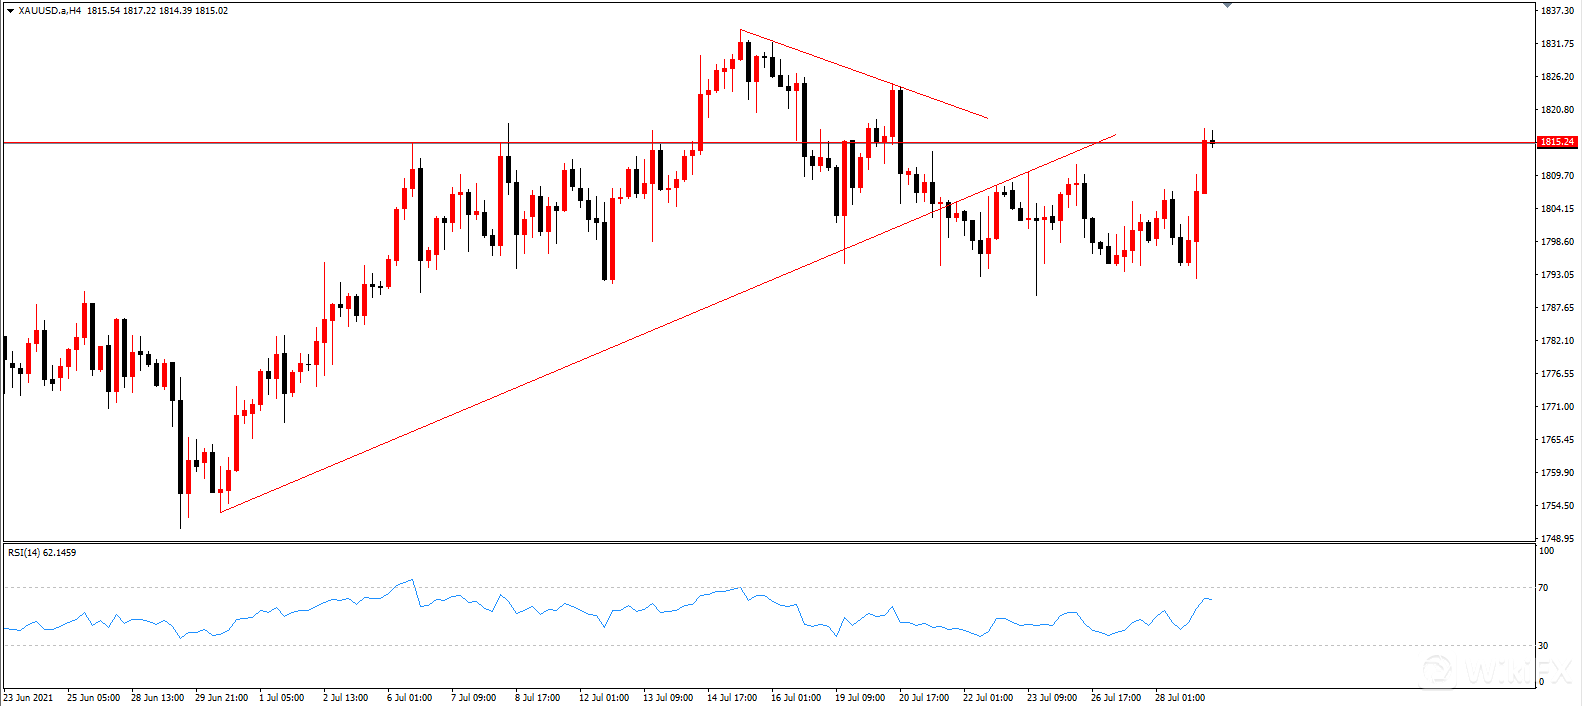This screenshot has height=706, width=1583.
Task: Click the XAUUSD.a,H4 chart title text
Action: click(50, 11)
